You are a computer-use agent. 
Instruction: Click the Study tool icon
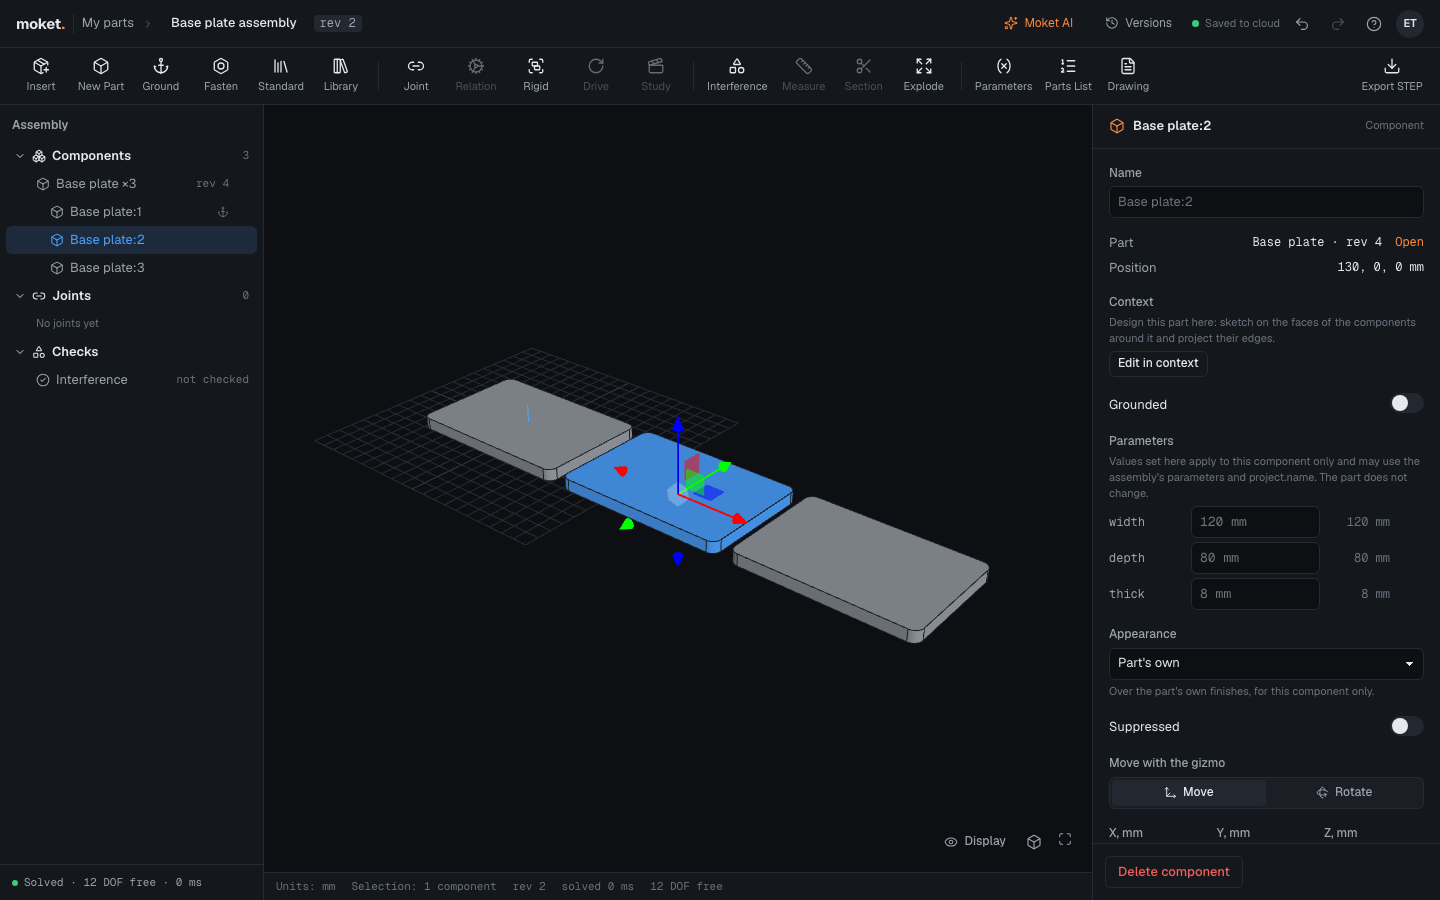(x=656, y=66)
